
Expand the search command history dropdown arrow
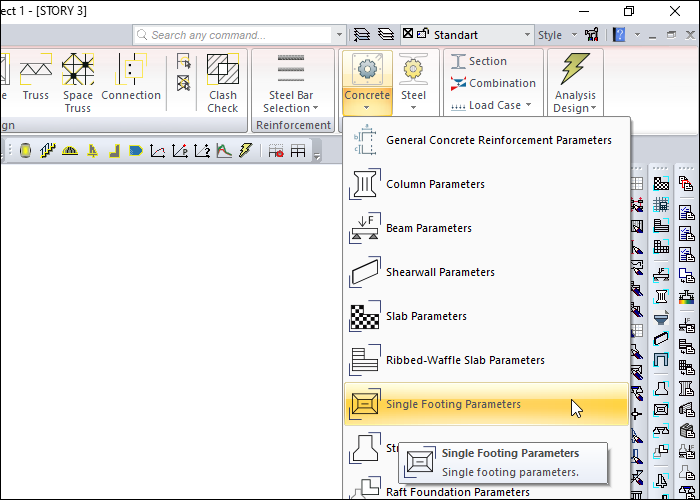339,35
